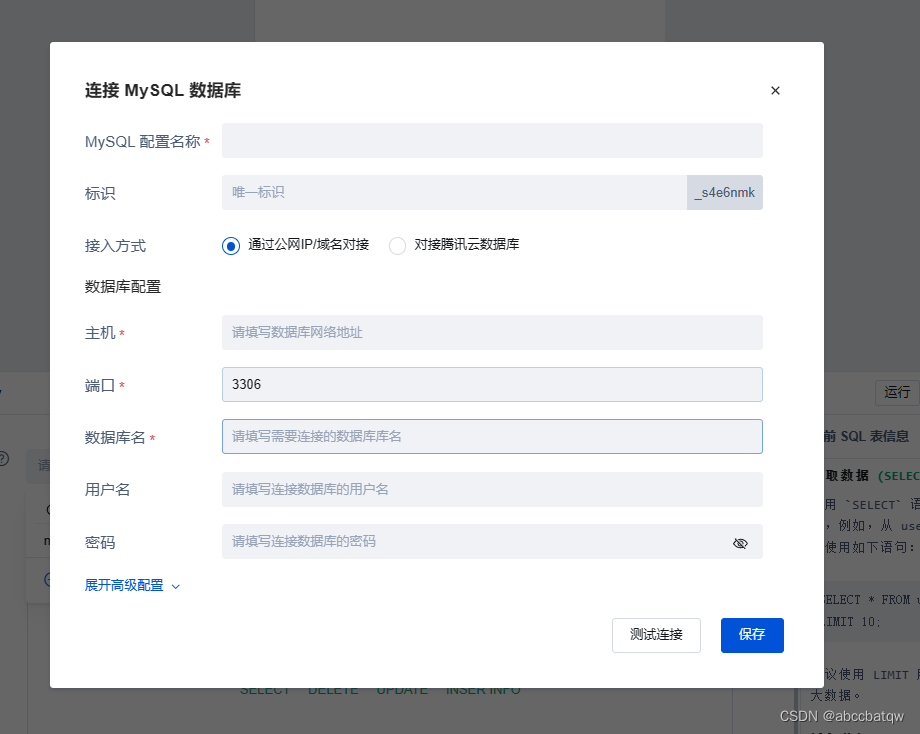Viewport: 920px width, 734px height.
Task: Click the 数据库名 database name field
Action: point(492,437)
